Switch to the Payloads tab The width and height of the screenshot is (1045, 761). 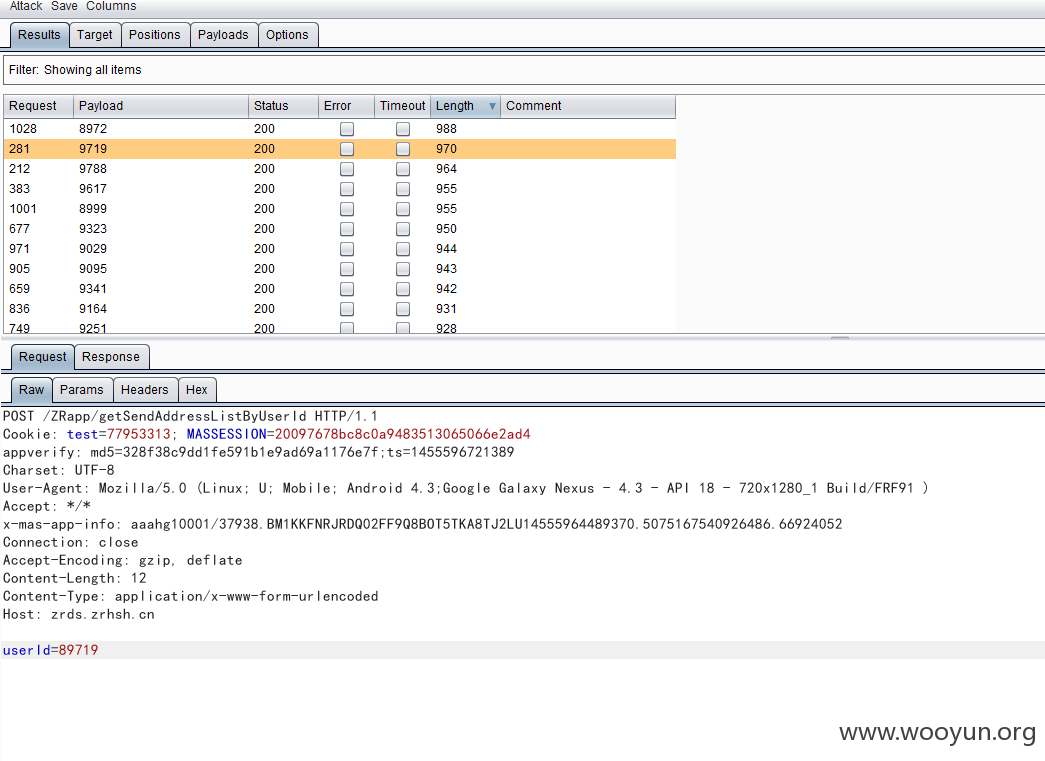coord(223,35)
